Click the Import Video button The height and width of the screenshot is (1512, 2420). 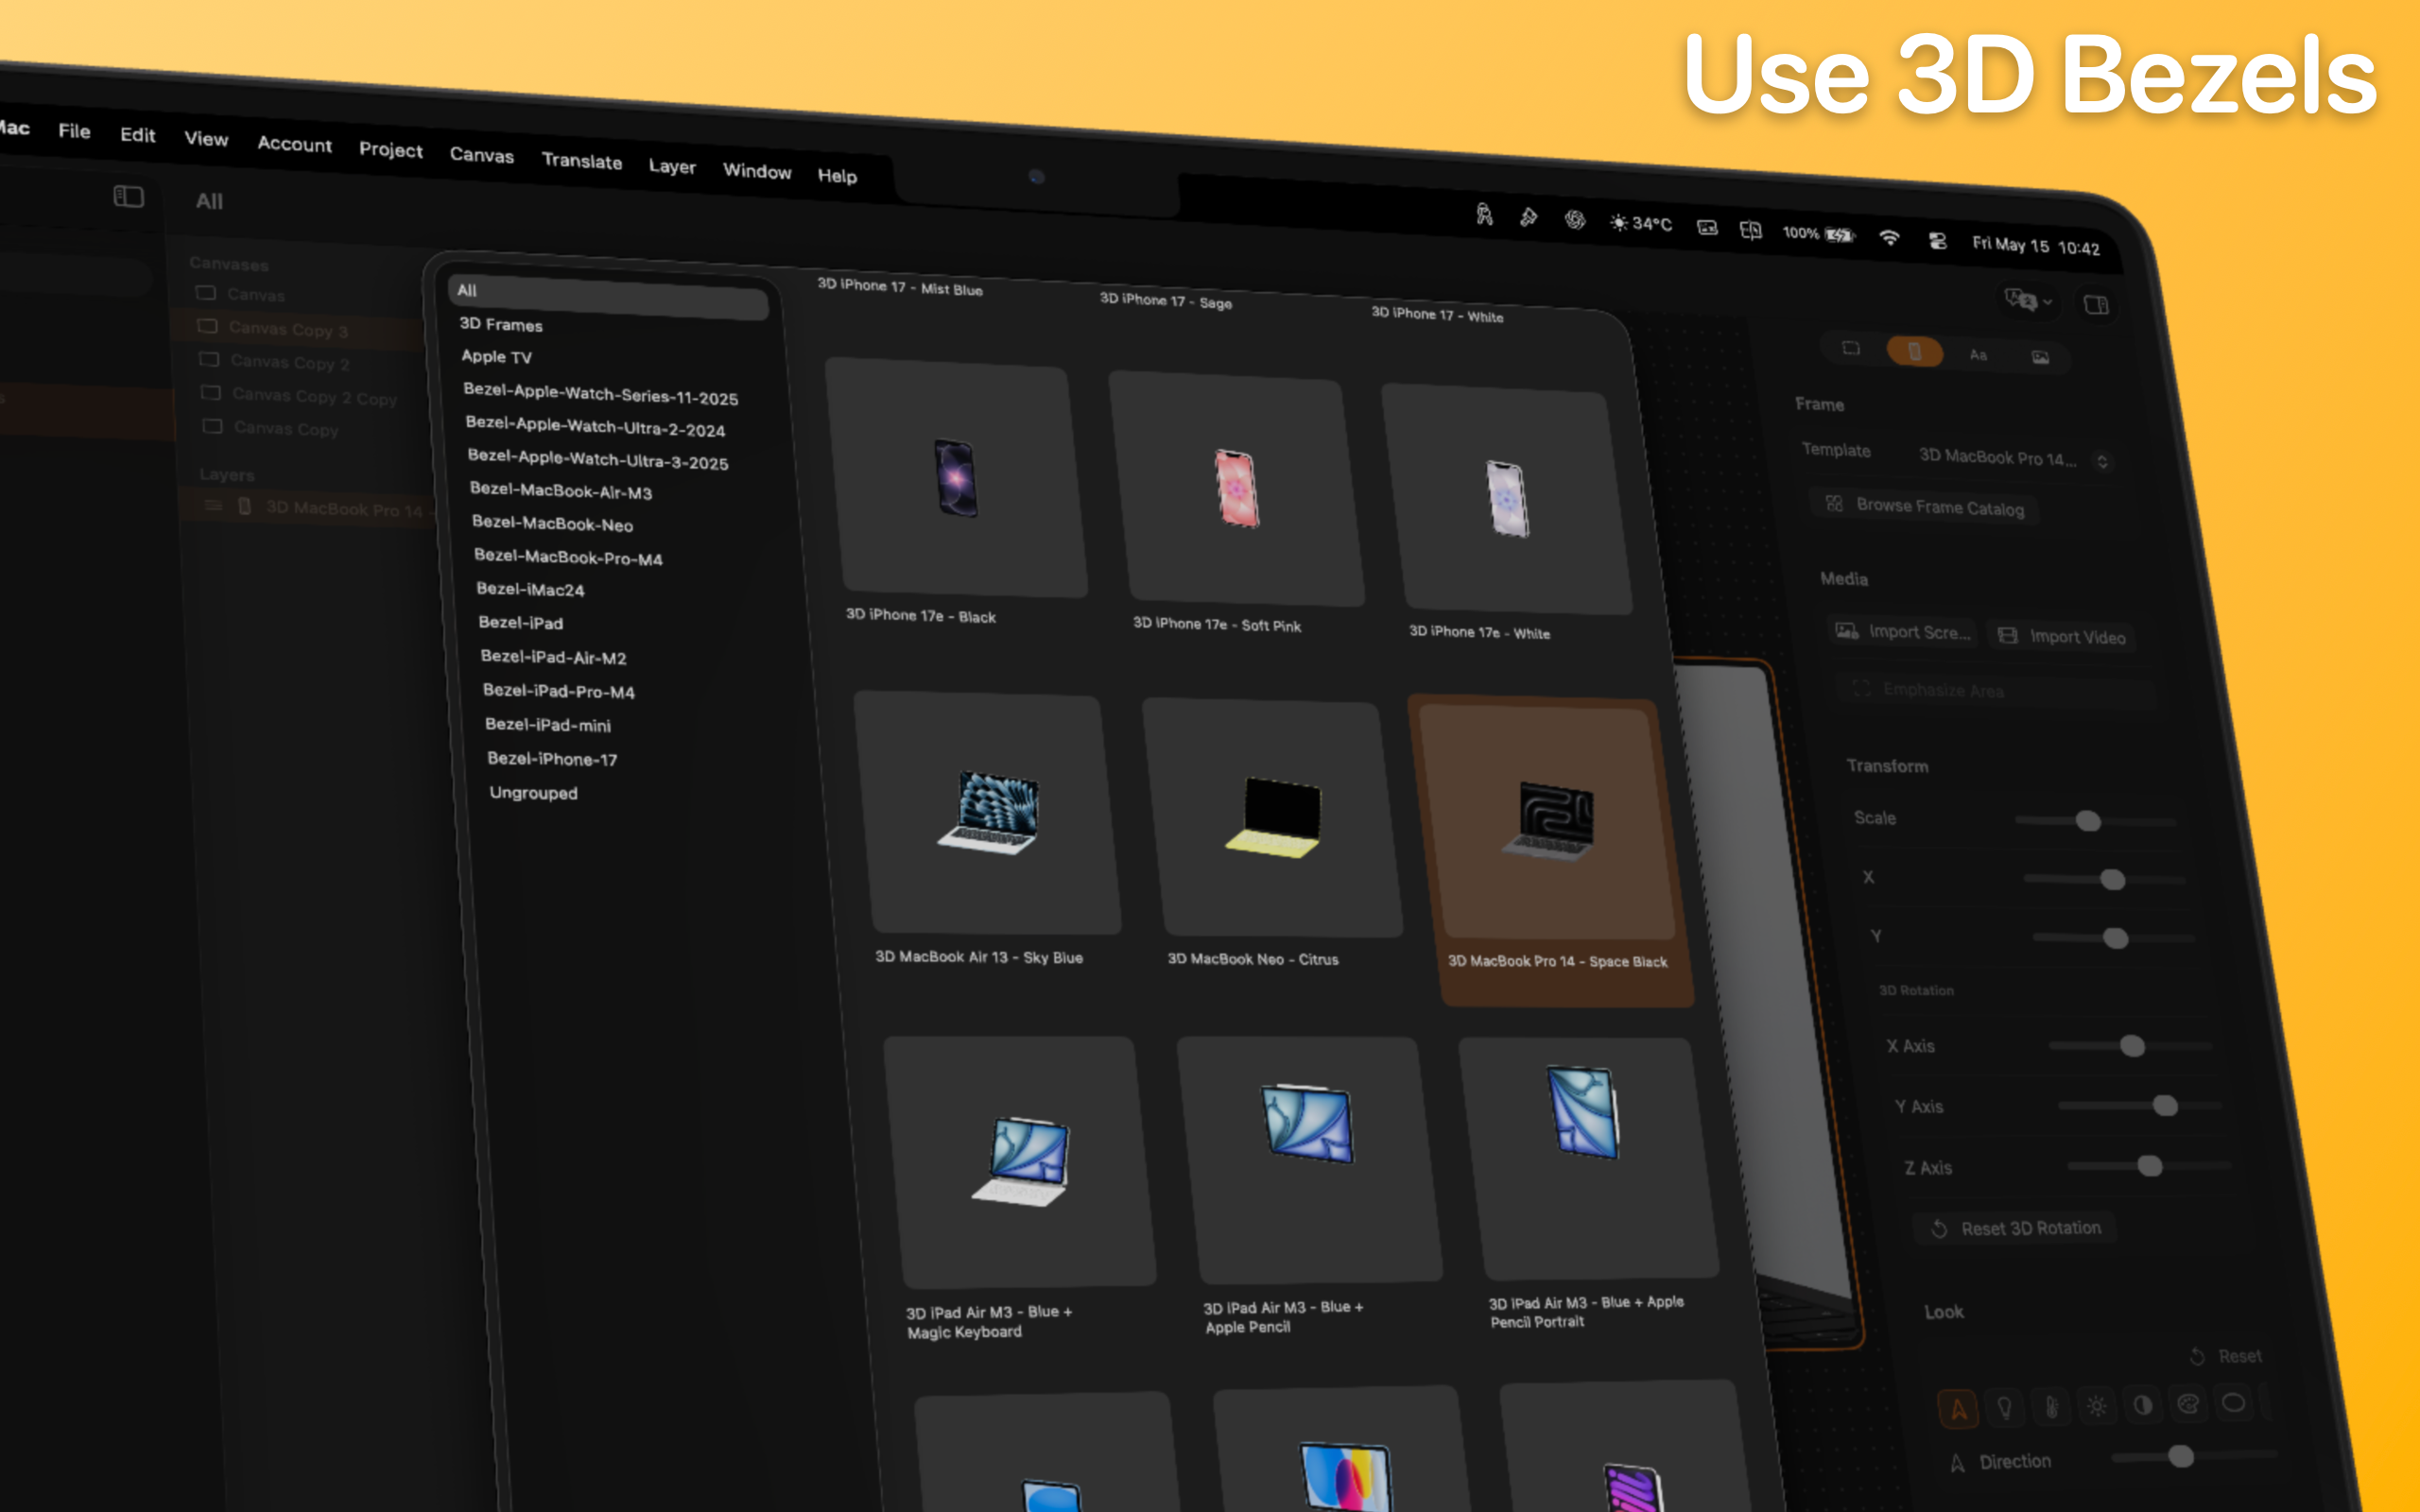[x=2062, y=636]
